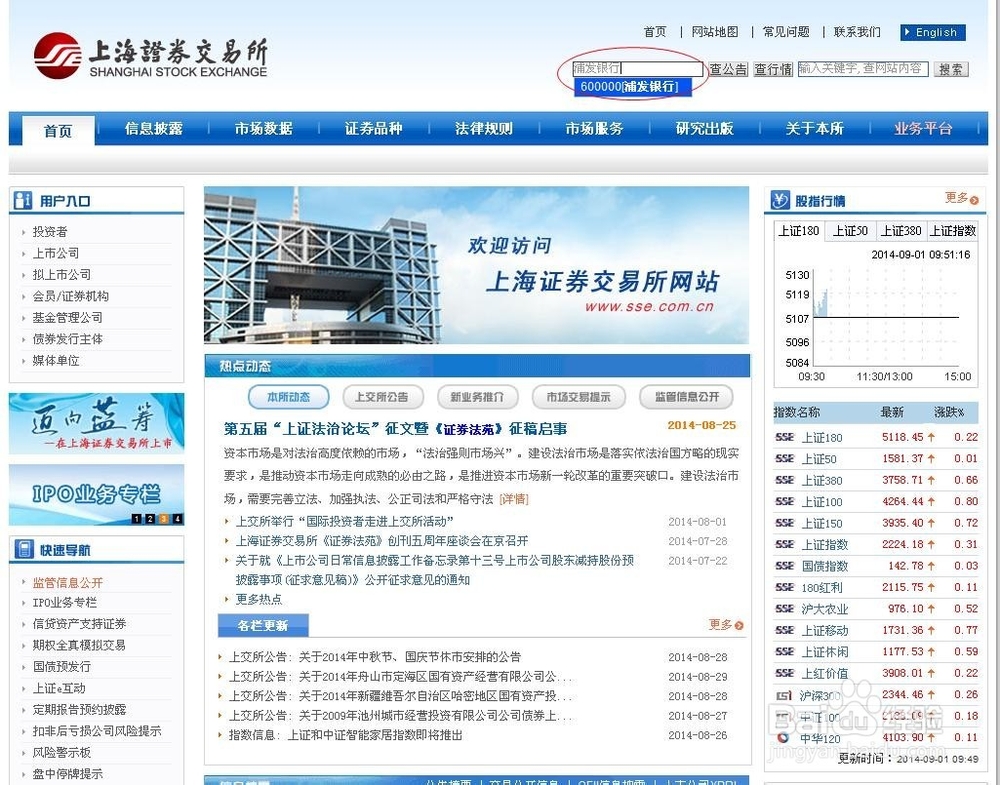The width and height of the screenshot is (1000, 785).
Task: Open 联系我们 top link
Action: 857,32
